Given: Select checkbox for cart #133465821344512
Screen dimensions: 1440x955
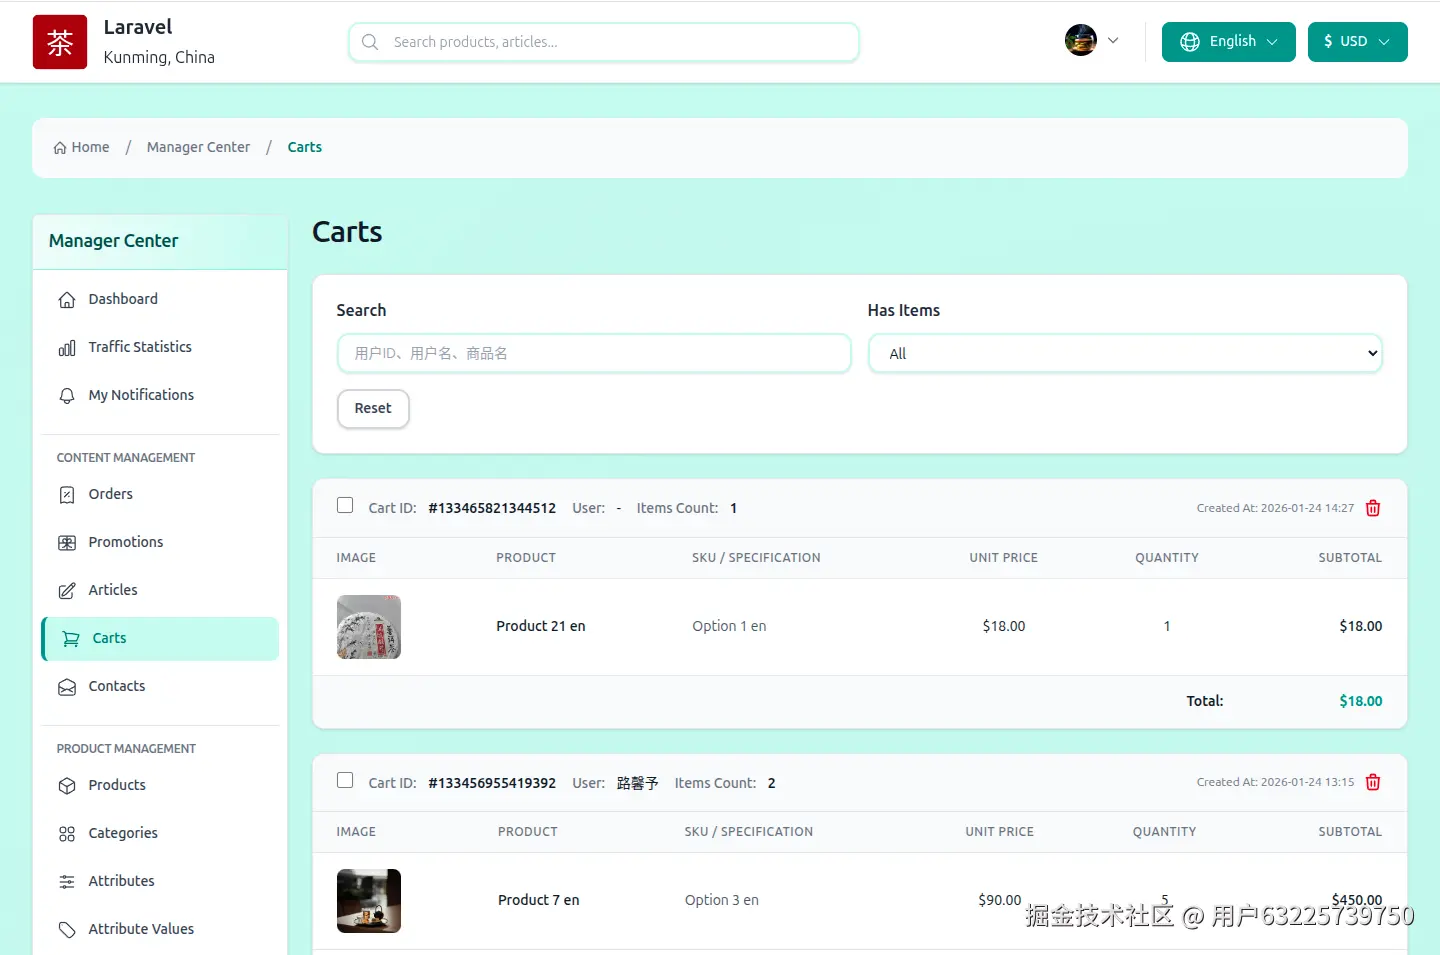Looking at the screenshot, I should (x=345, y=505).
